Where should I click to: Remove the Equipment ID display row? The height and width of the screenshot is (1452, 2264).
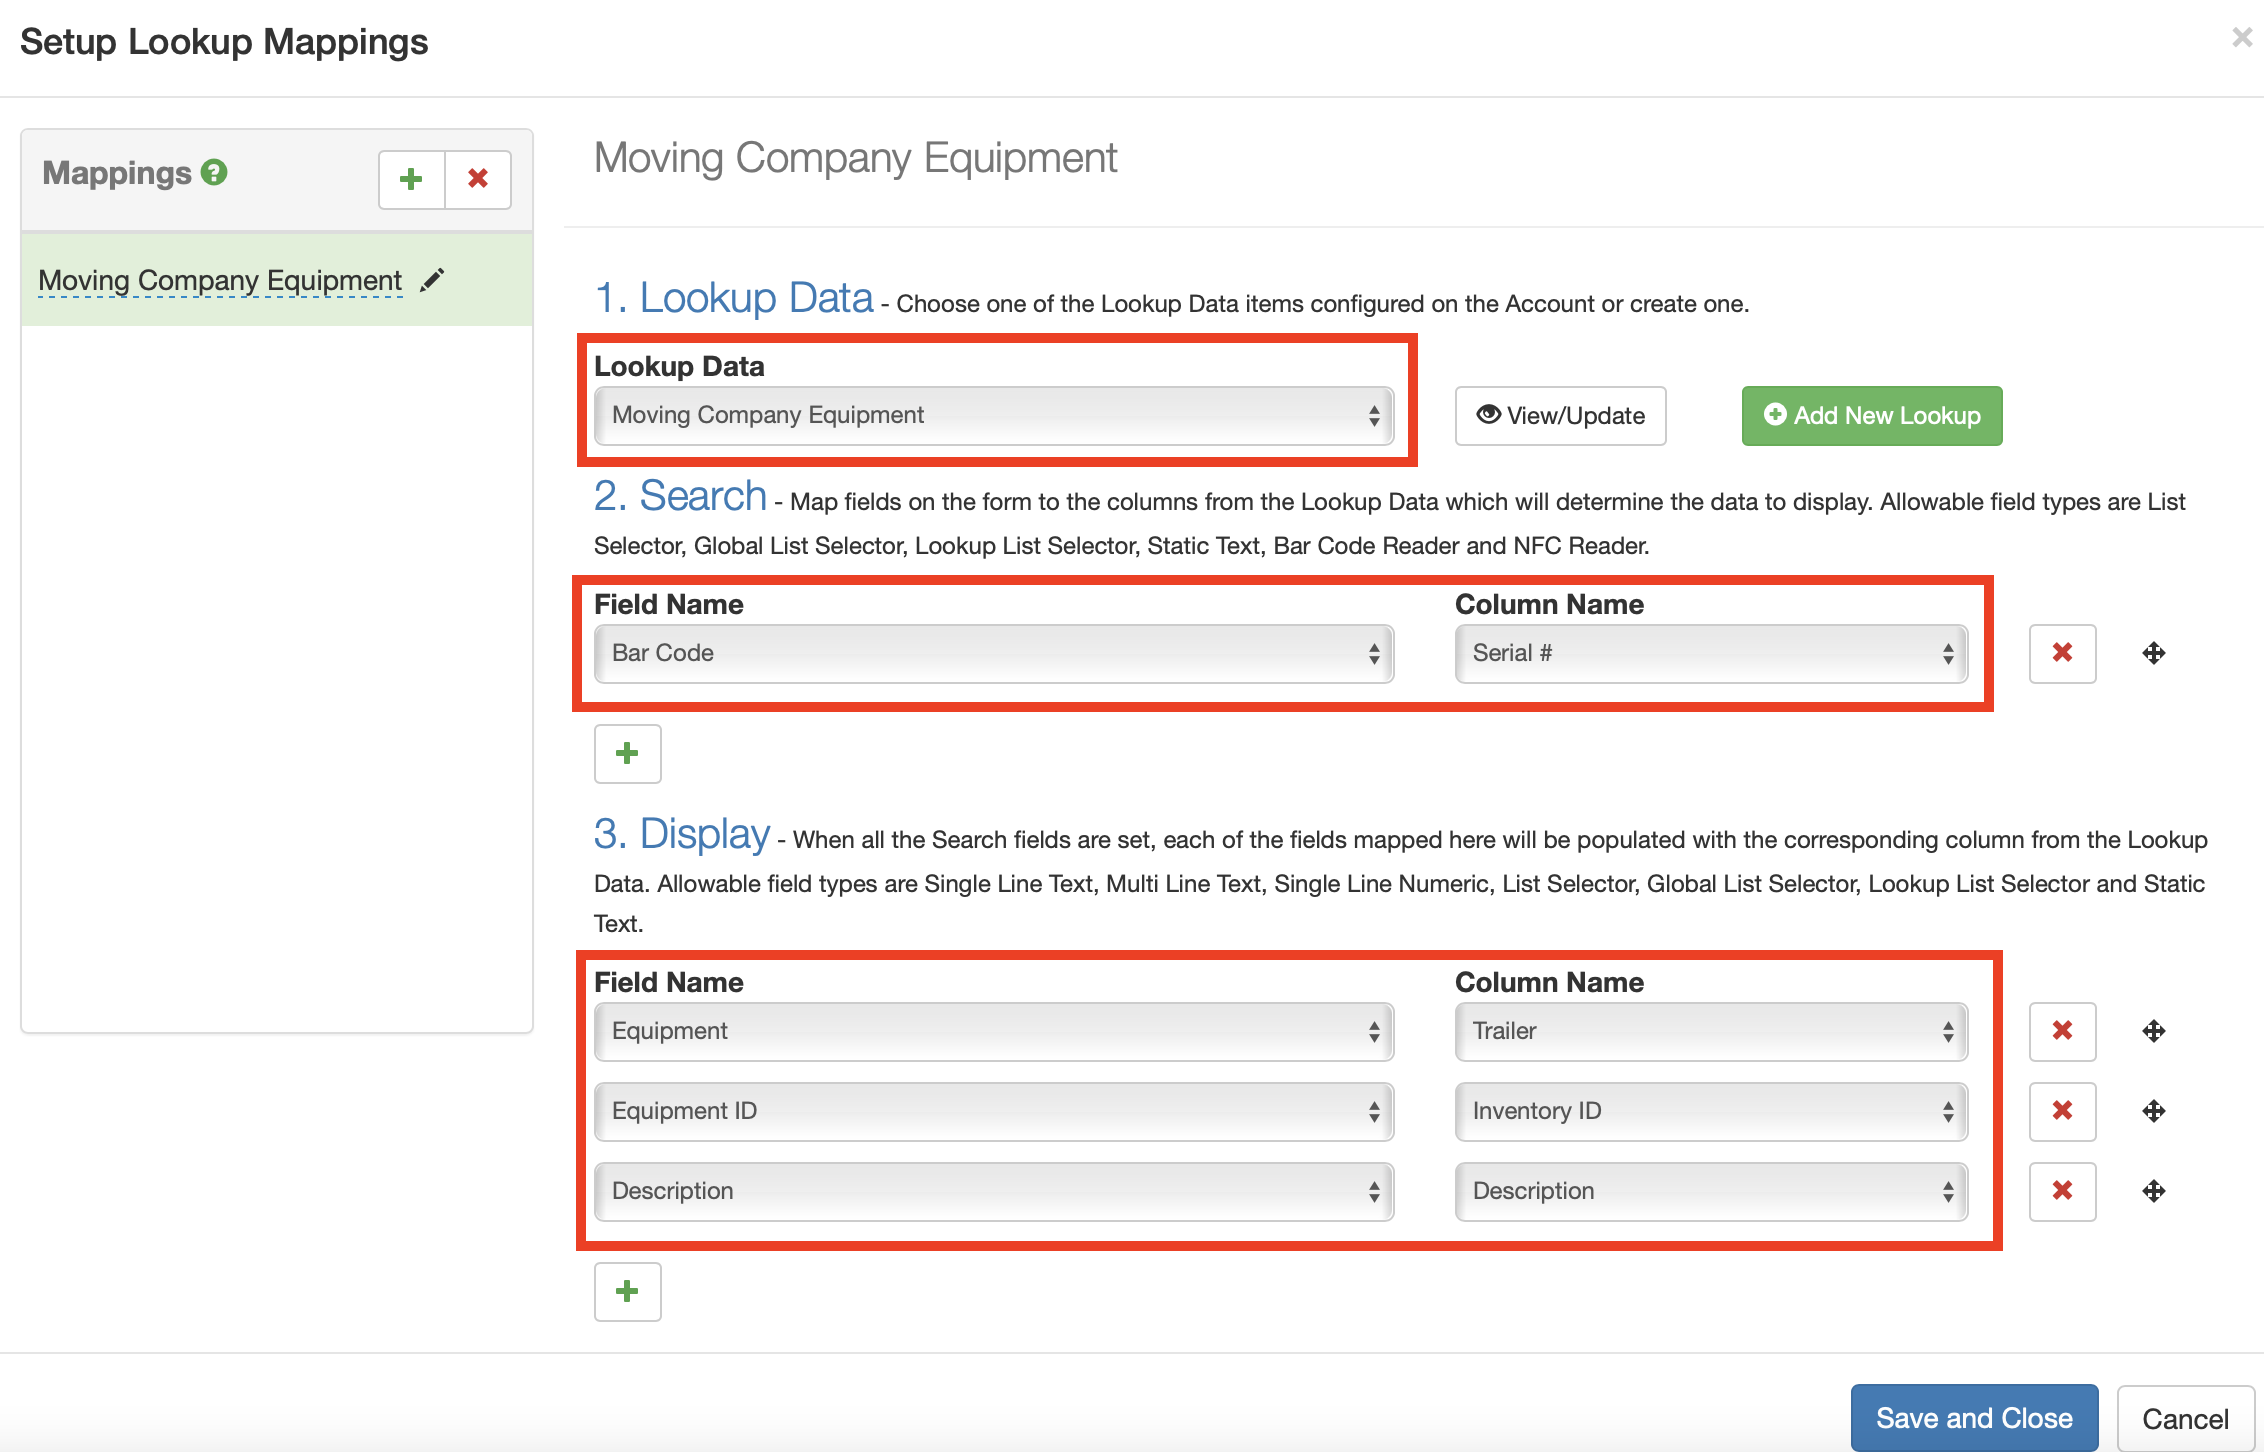click(2062, 1111)
